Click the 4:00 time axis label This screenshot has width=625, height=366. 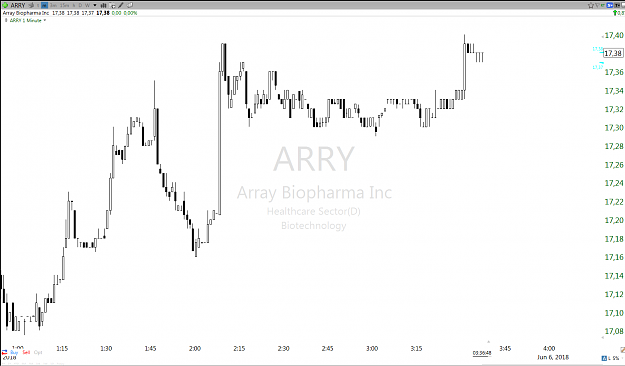click(x=549, y=348)
